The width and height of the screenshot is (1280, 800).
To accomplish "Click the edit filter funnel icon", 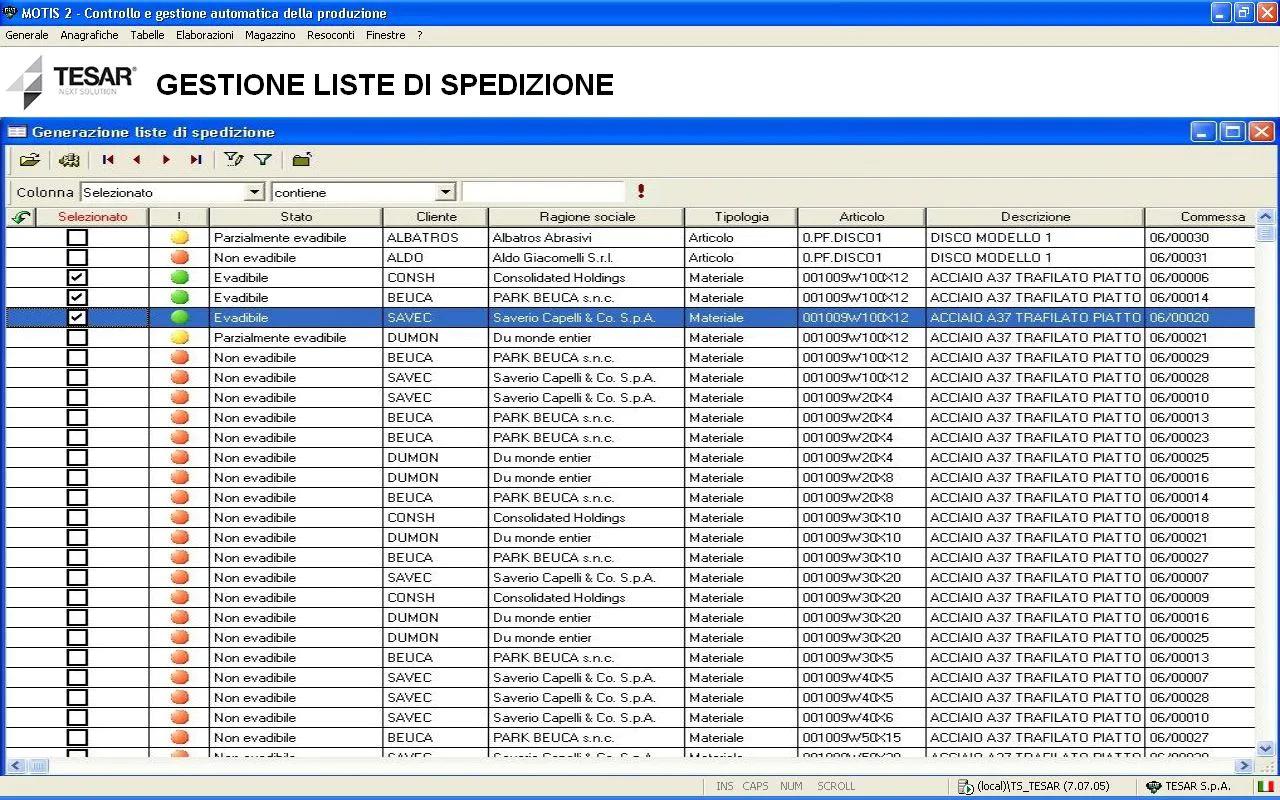I will tap(234, 159).
